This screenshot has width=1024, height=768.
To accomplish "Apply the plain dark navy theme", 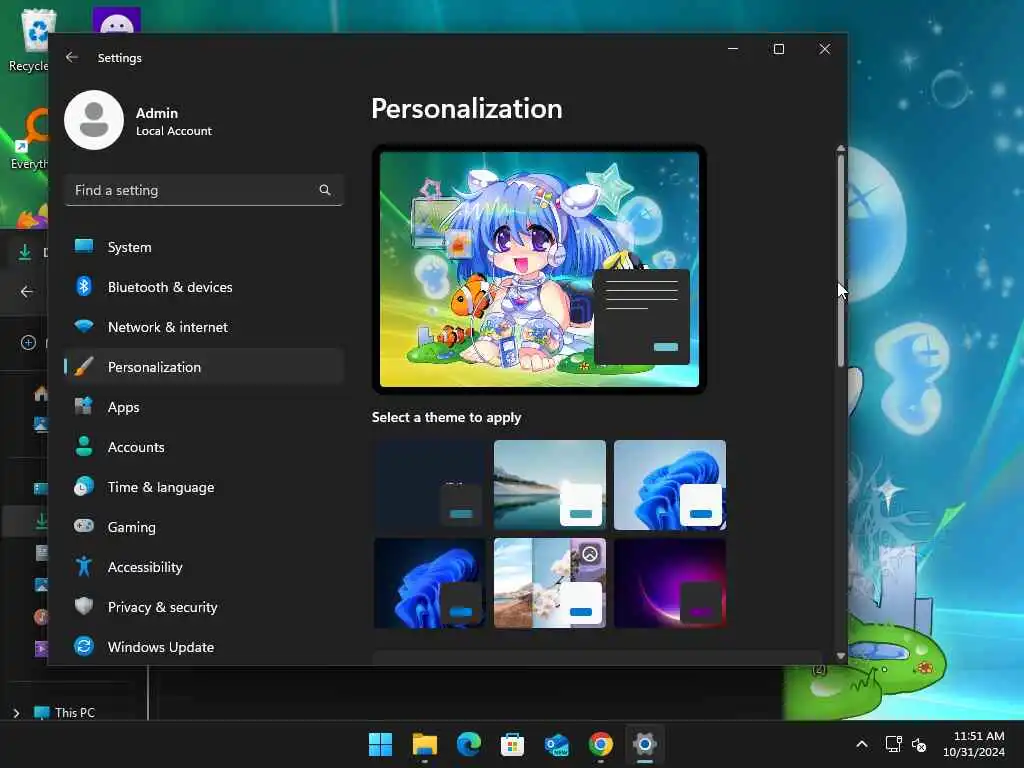I will [430, 485].
